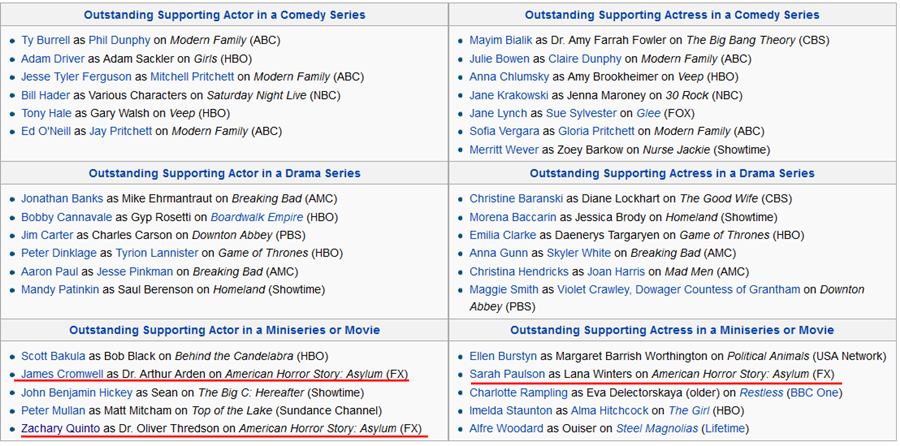This screenshot has height=446, width=900.
Task: Open the underlined Sarah Paulson link
Action: pos(507,373)
